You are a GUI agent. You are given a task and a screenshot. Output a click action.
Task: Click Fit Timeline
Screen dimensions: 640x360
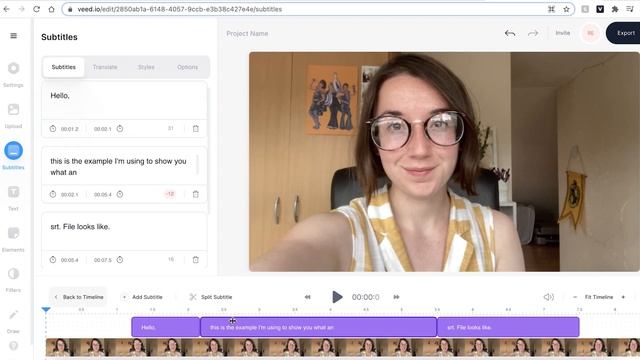pos(599,297)
